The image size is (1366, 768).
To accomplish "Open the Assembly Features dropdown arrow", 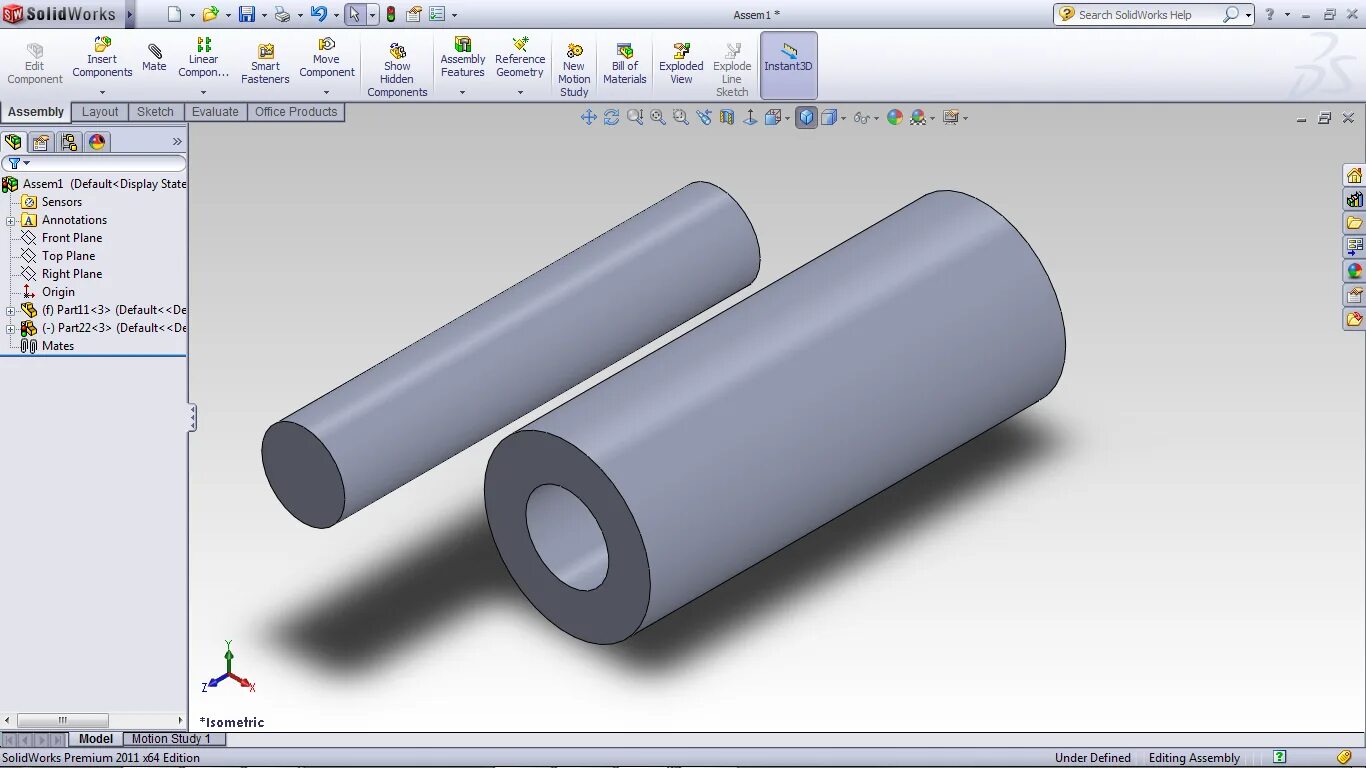I will (x=462, y=93).
